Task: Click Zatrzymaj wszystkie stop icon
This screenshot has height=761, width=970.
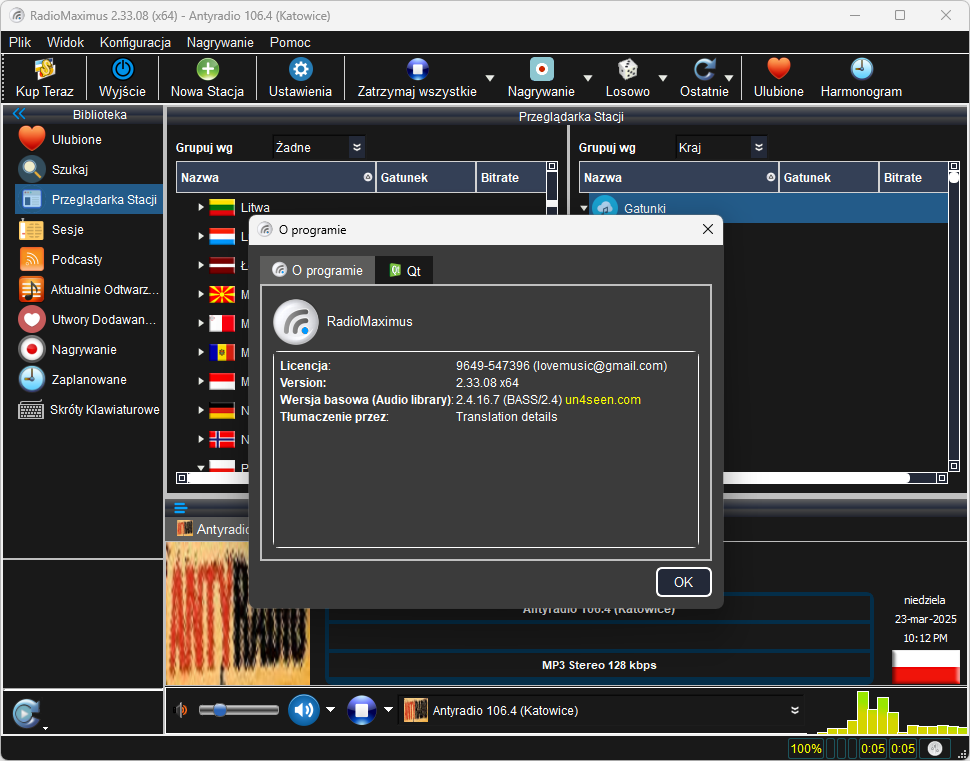Action: 418,69
